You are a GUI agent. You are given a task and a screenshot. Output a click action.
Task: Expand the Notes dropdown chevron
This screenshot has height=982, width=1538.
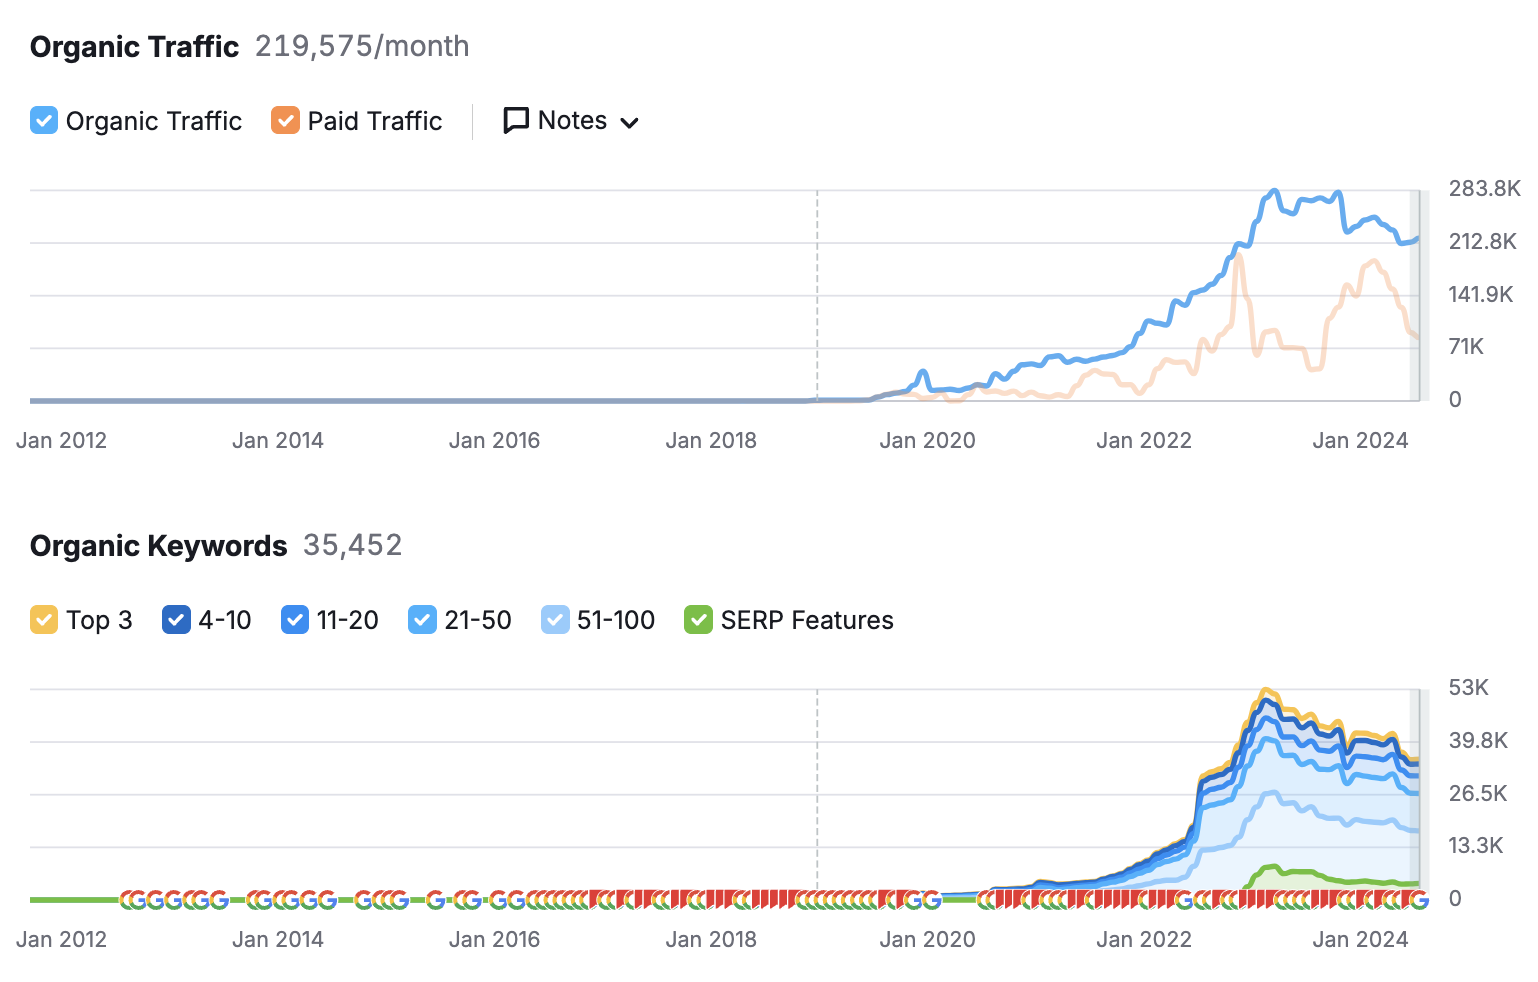[x=629, y=123]
